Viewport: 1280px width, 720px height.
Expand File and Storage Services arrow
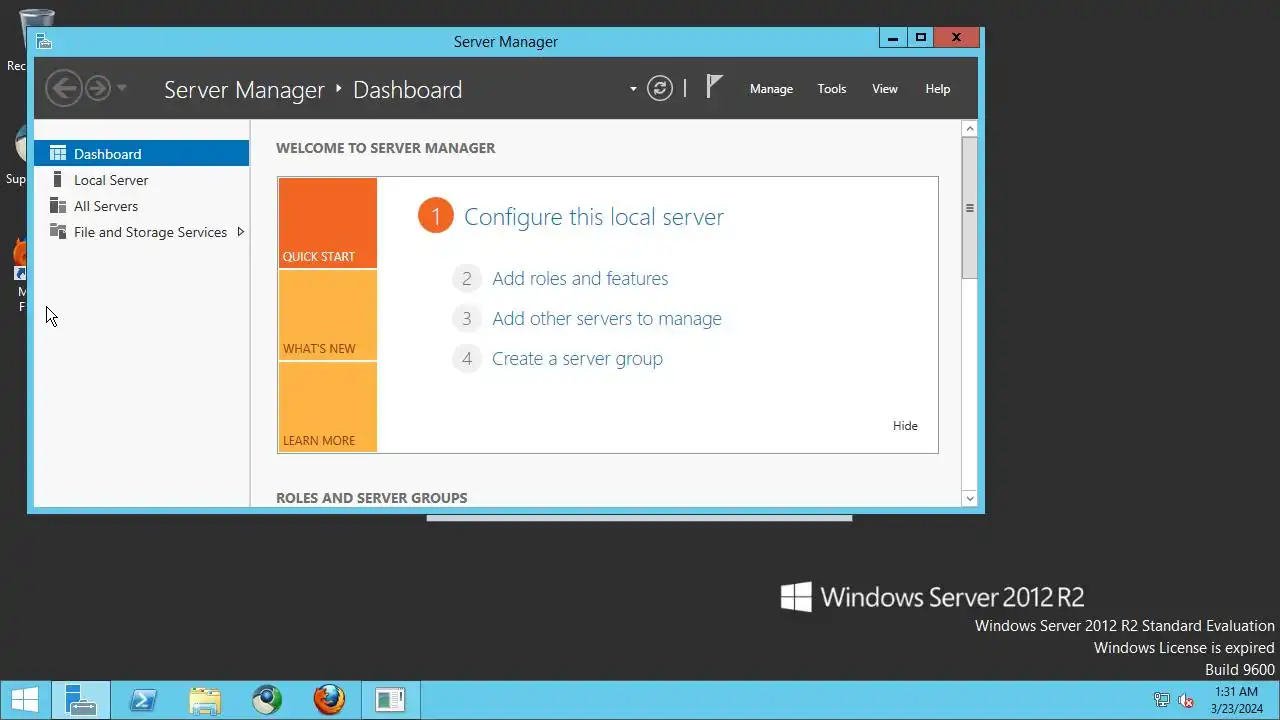coord(240,232)
